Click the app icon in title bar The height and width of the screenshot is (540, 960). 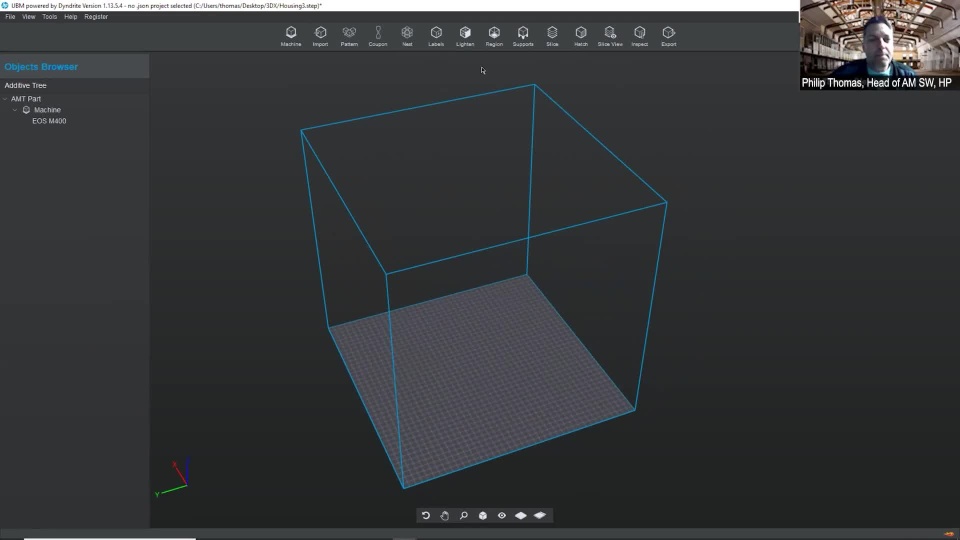pos(5,6)
